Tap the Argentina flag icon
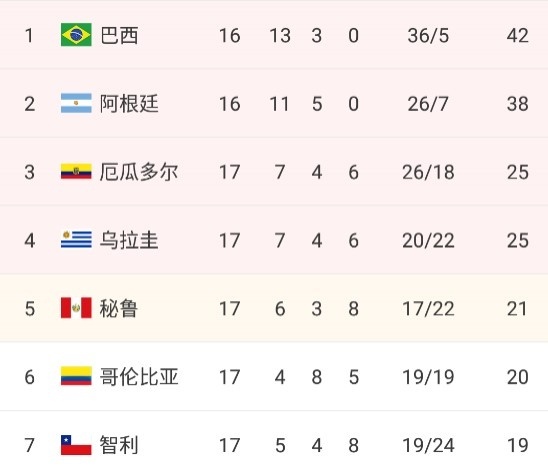The width and height of the screenshot is (548, 474). [76, 103]
